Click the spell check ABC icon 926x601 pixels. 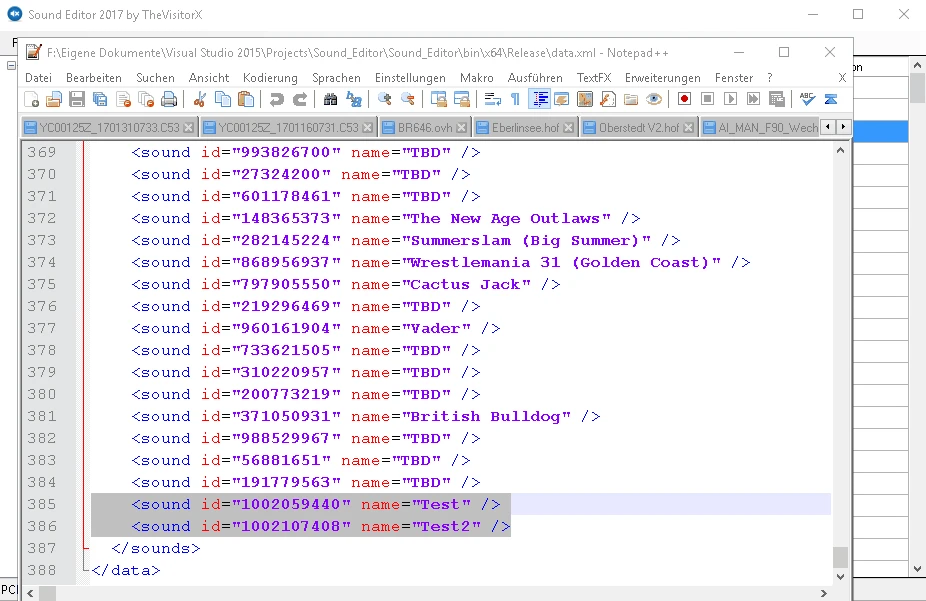click(807, 99)
